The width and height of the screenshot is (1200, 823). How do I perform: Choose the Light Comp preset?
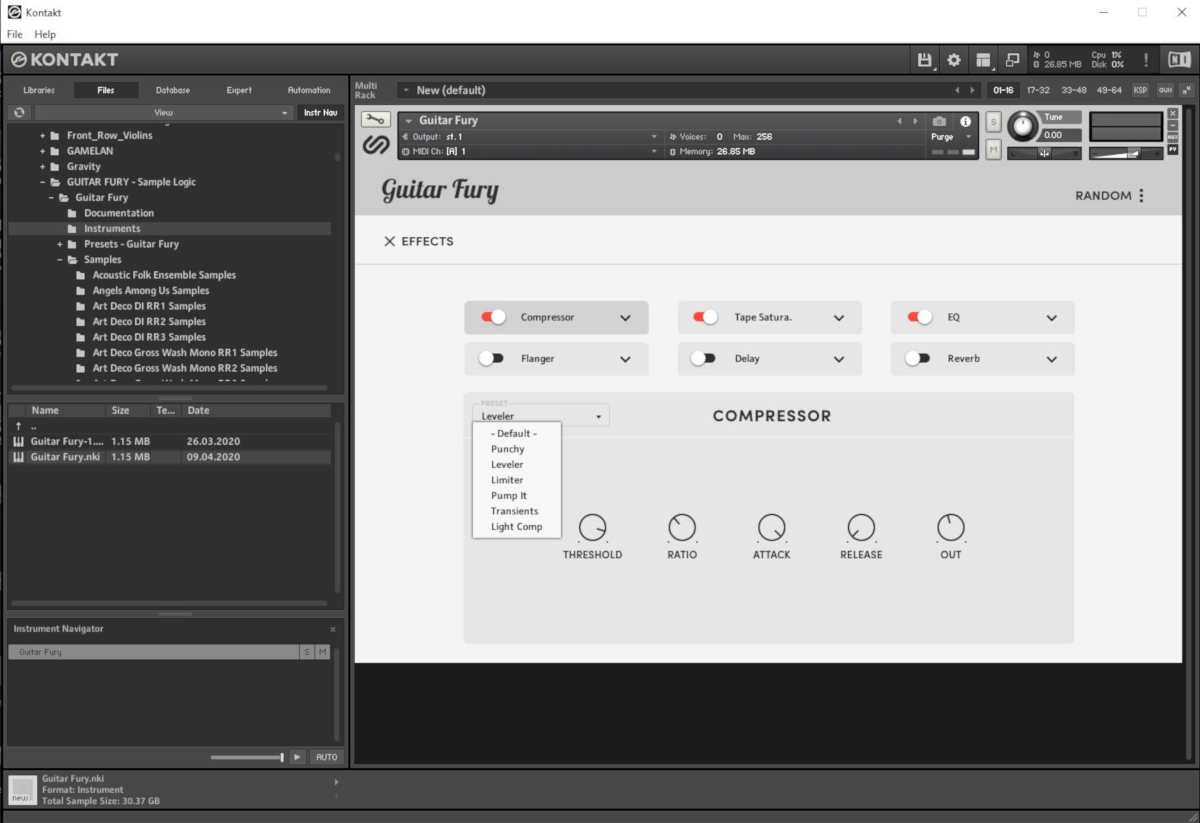pyautogui.click(x=516, y=527)
